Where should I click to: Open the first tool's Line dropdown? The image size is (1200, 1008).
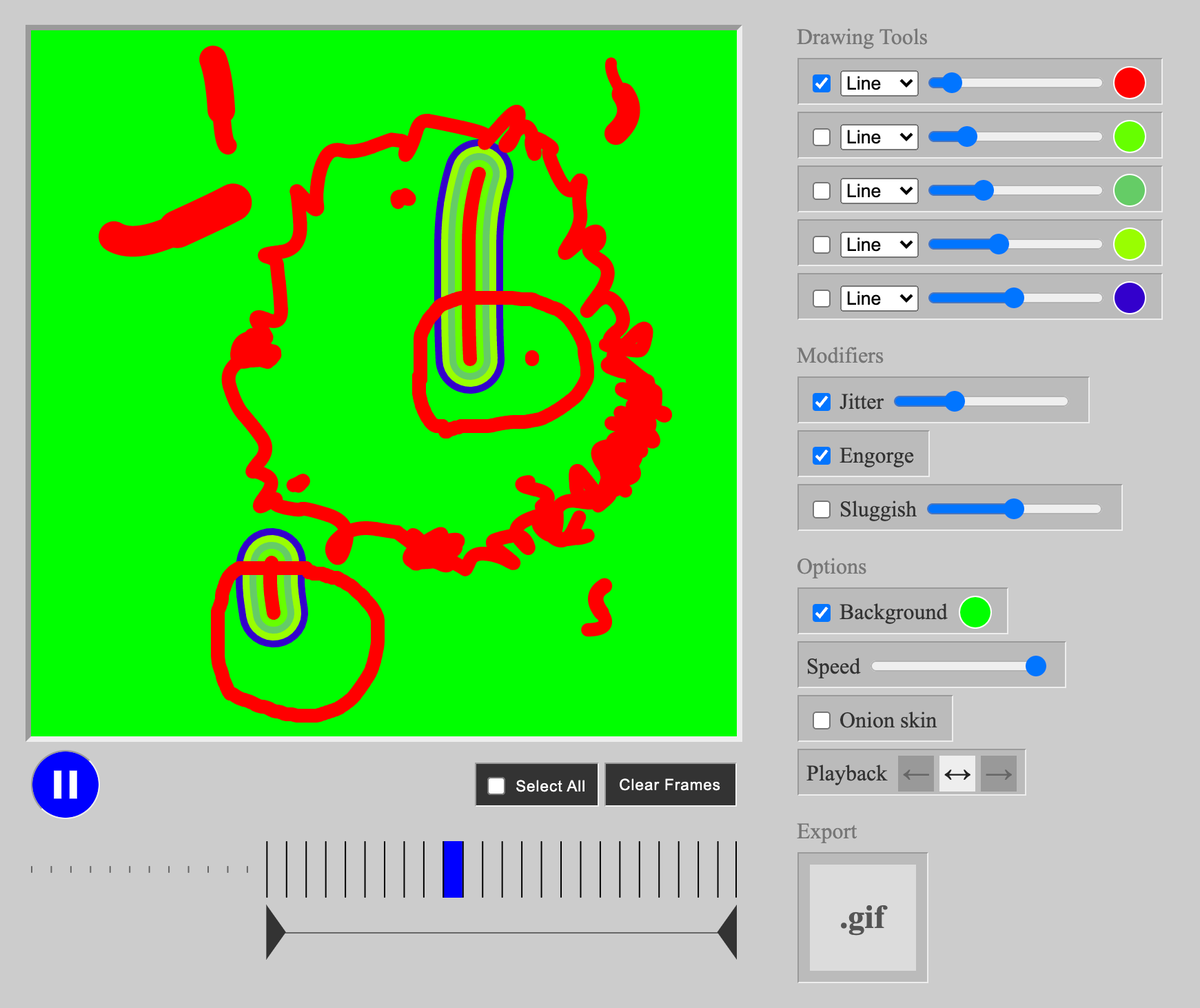879,83
